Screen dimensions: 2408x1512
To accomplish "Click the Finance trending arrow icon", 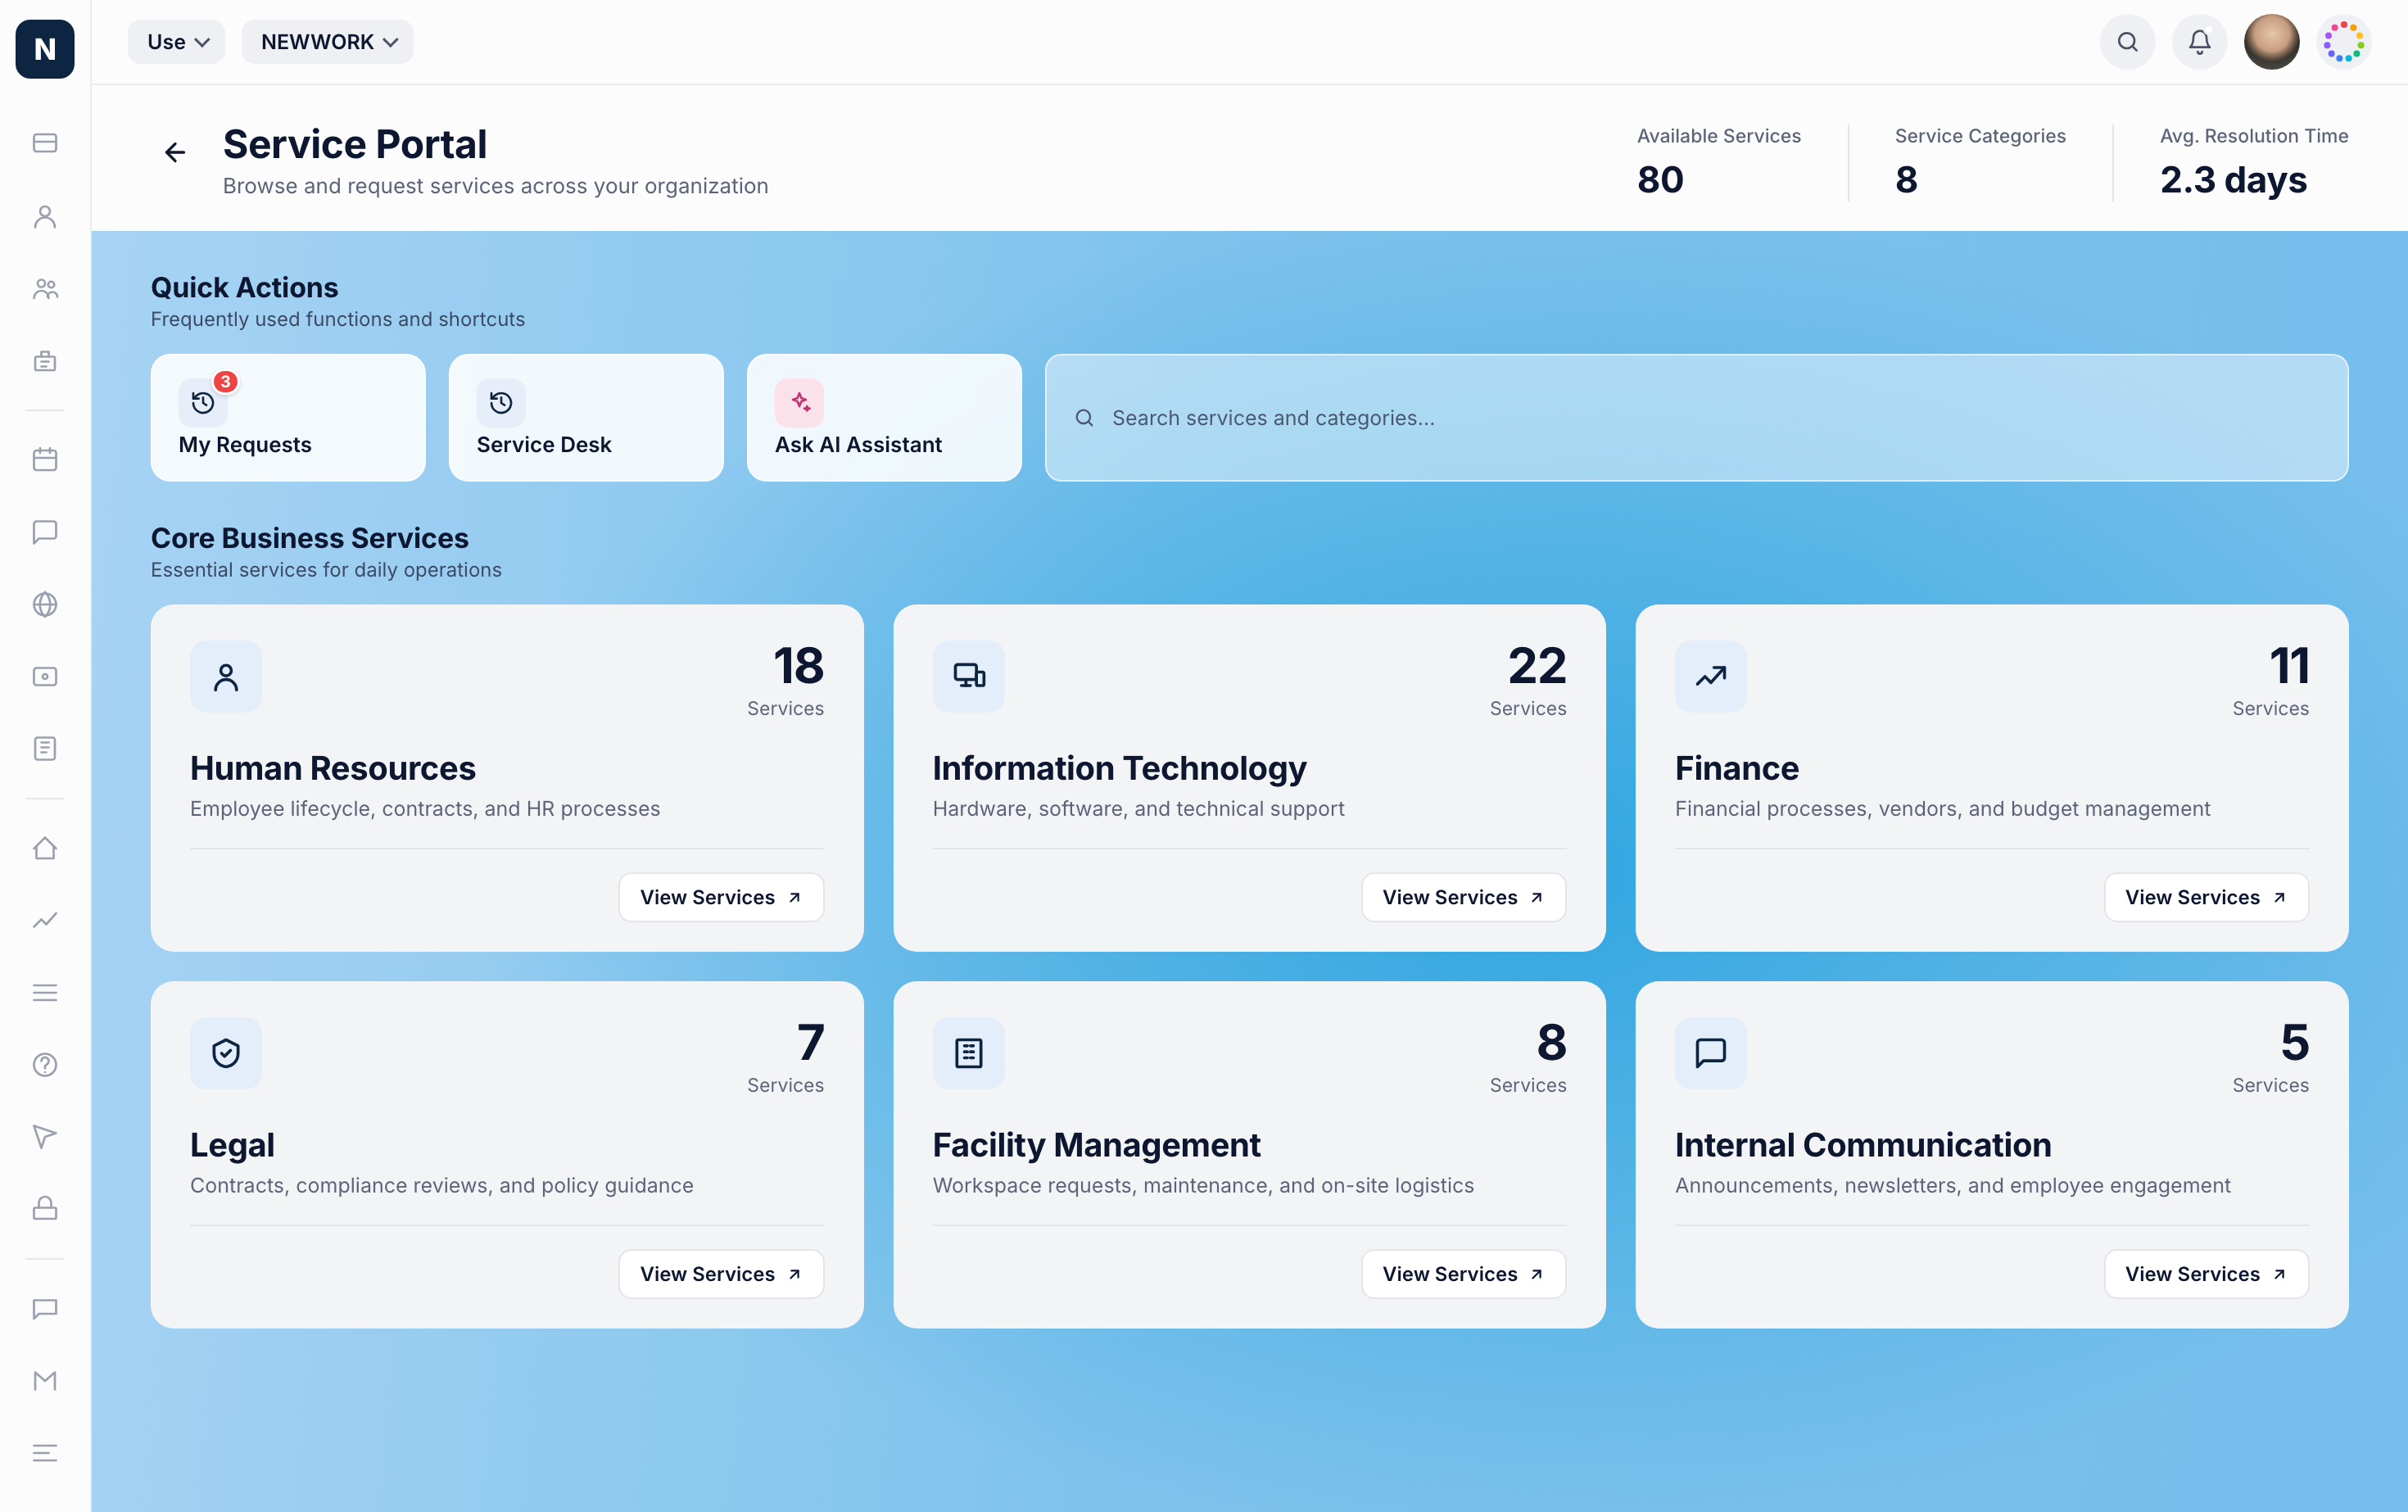I will (1711, 677).
